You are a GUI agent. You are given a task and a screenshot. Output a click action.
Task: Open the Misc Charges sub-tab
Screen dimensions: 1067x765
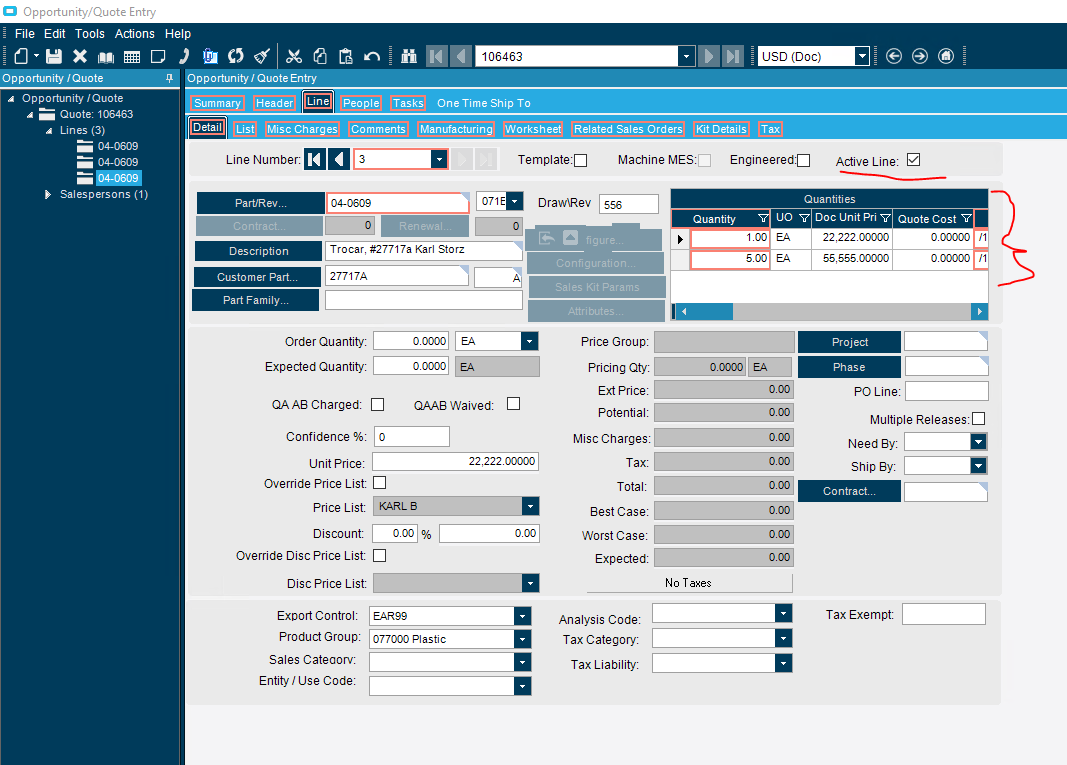point(302,129)
